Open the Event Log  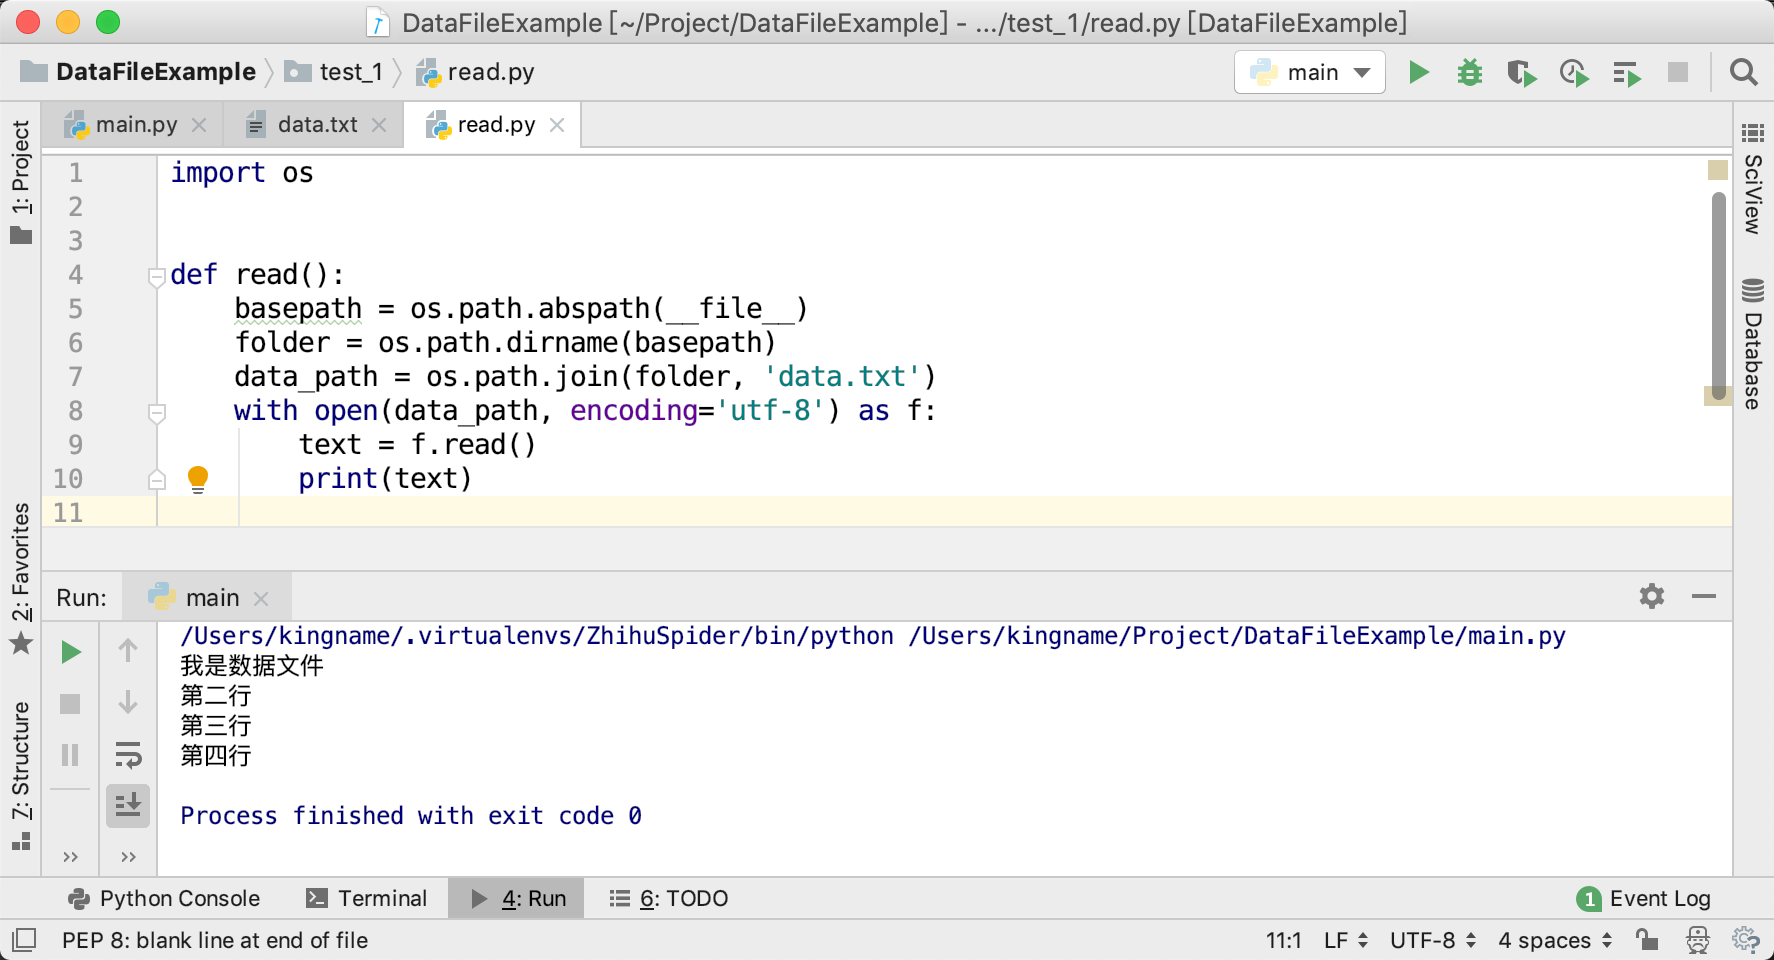click(x=1644, y=898)
